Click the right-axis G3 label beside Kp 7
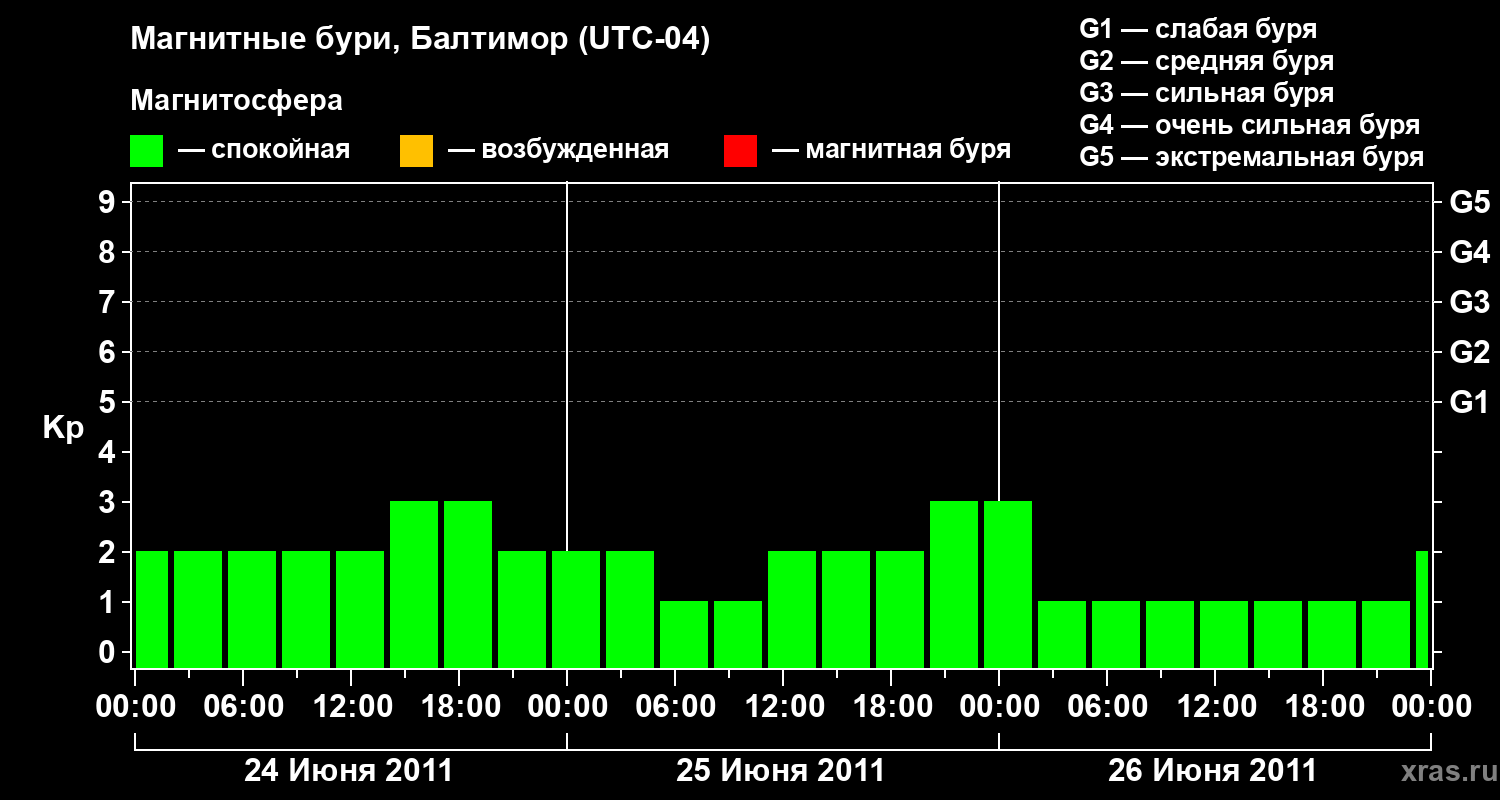Screen dimensions: 1500x800 pos(1470,302)
